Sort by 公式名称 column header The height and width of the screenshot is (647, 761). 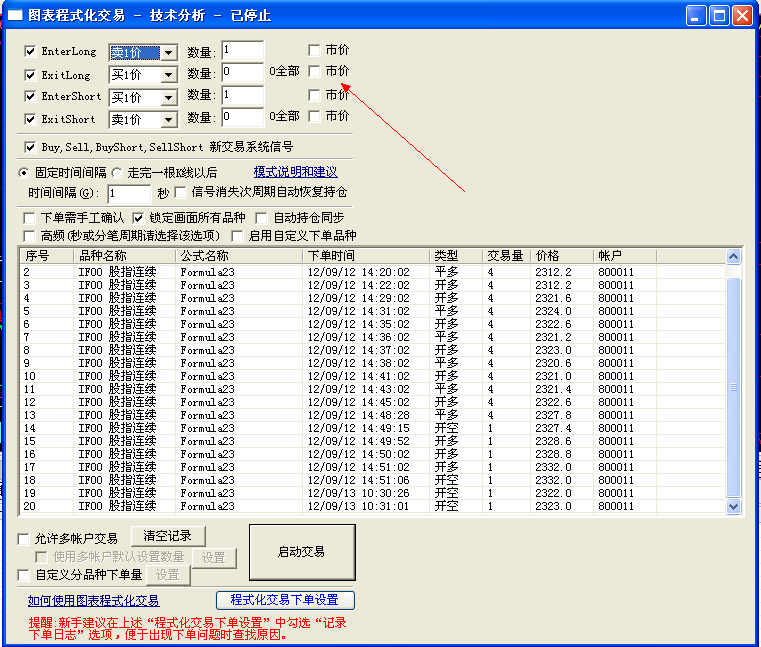point(239,256)
